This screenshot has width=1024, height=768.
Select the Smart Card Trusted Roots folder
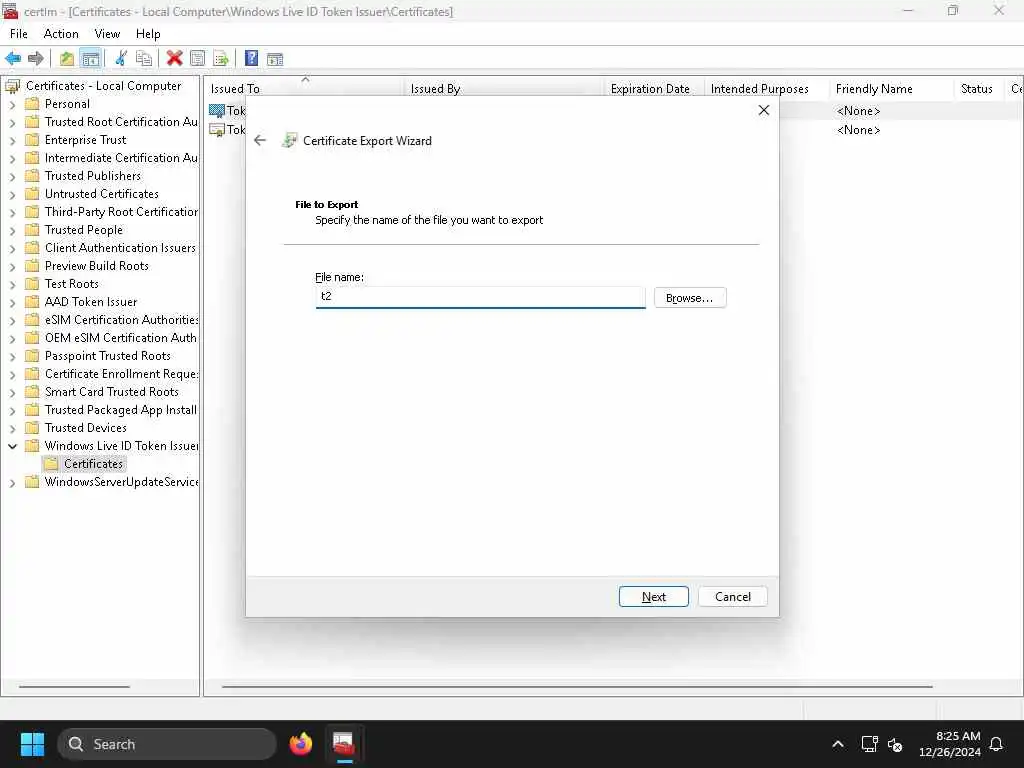click(112, 392)
